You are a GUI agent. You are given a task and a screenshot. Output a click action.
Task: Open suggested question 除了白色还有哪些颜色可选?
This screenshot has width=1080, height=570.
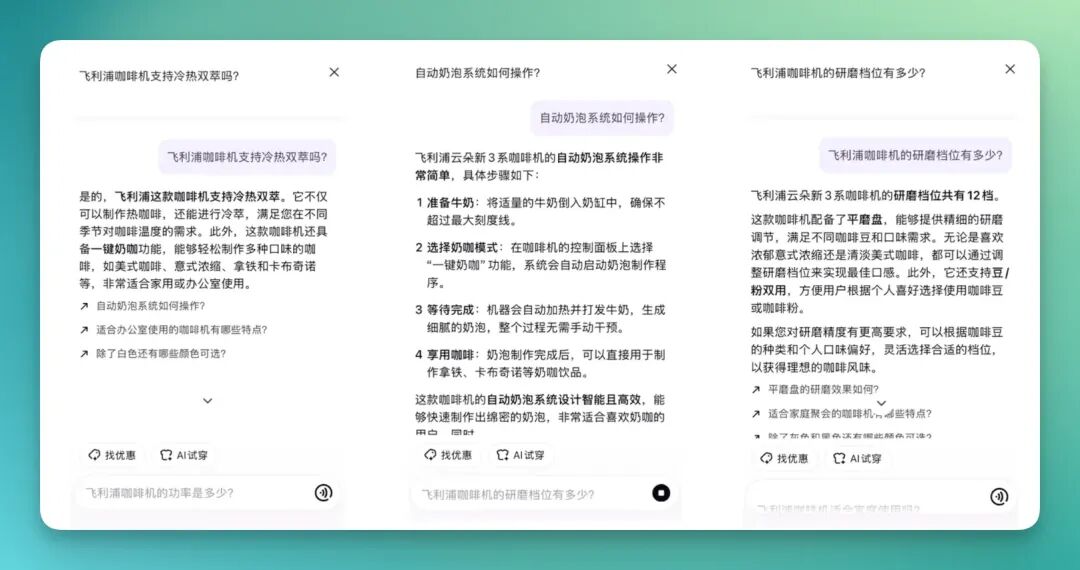coord(161,354)
